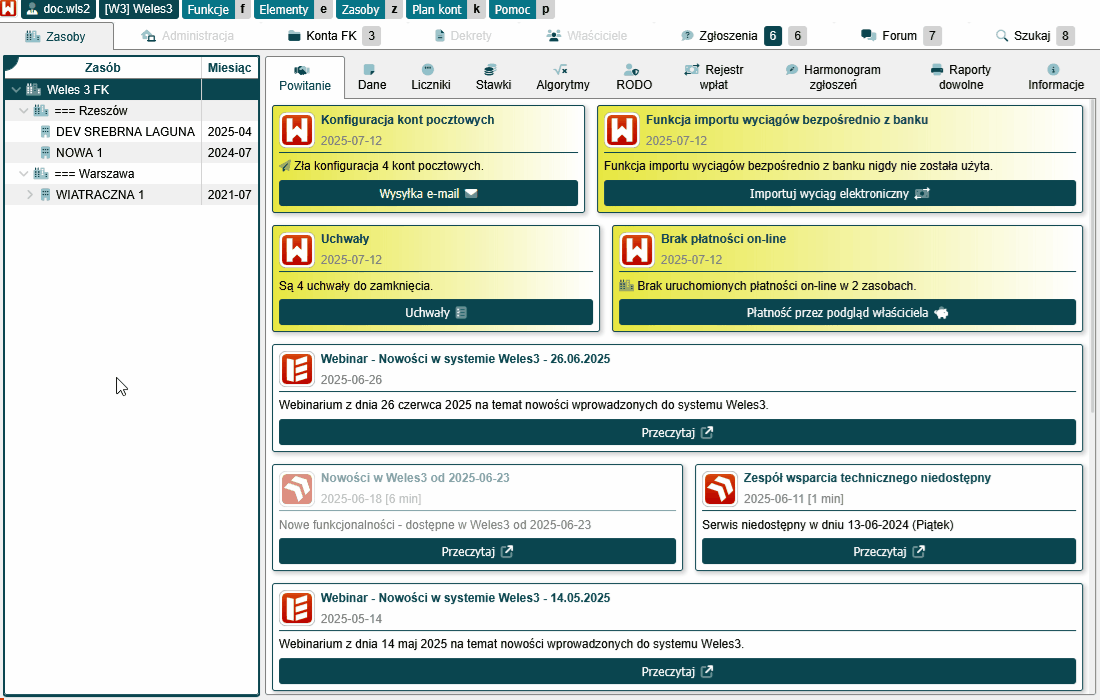Click the Zasób column header
This screenshot has height=700, width=1100.
coord(102,67)
